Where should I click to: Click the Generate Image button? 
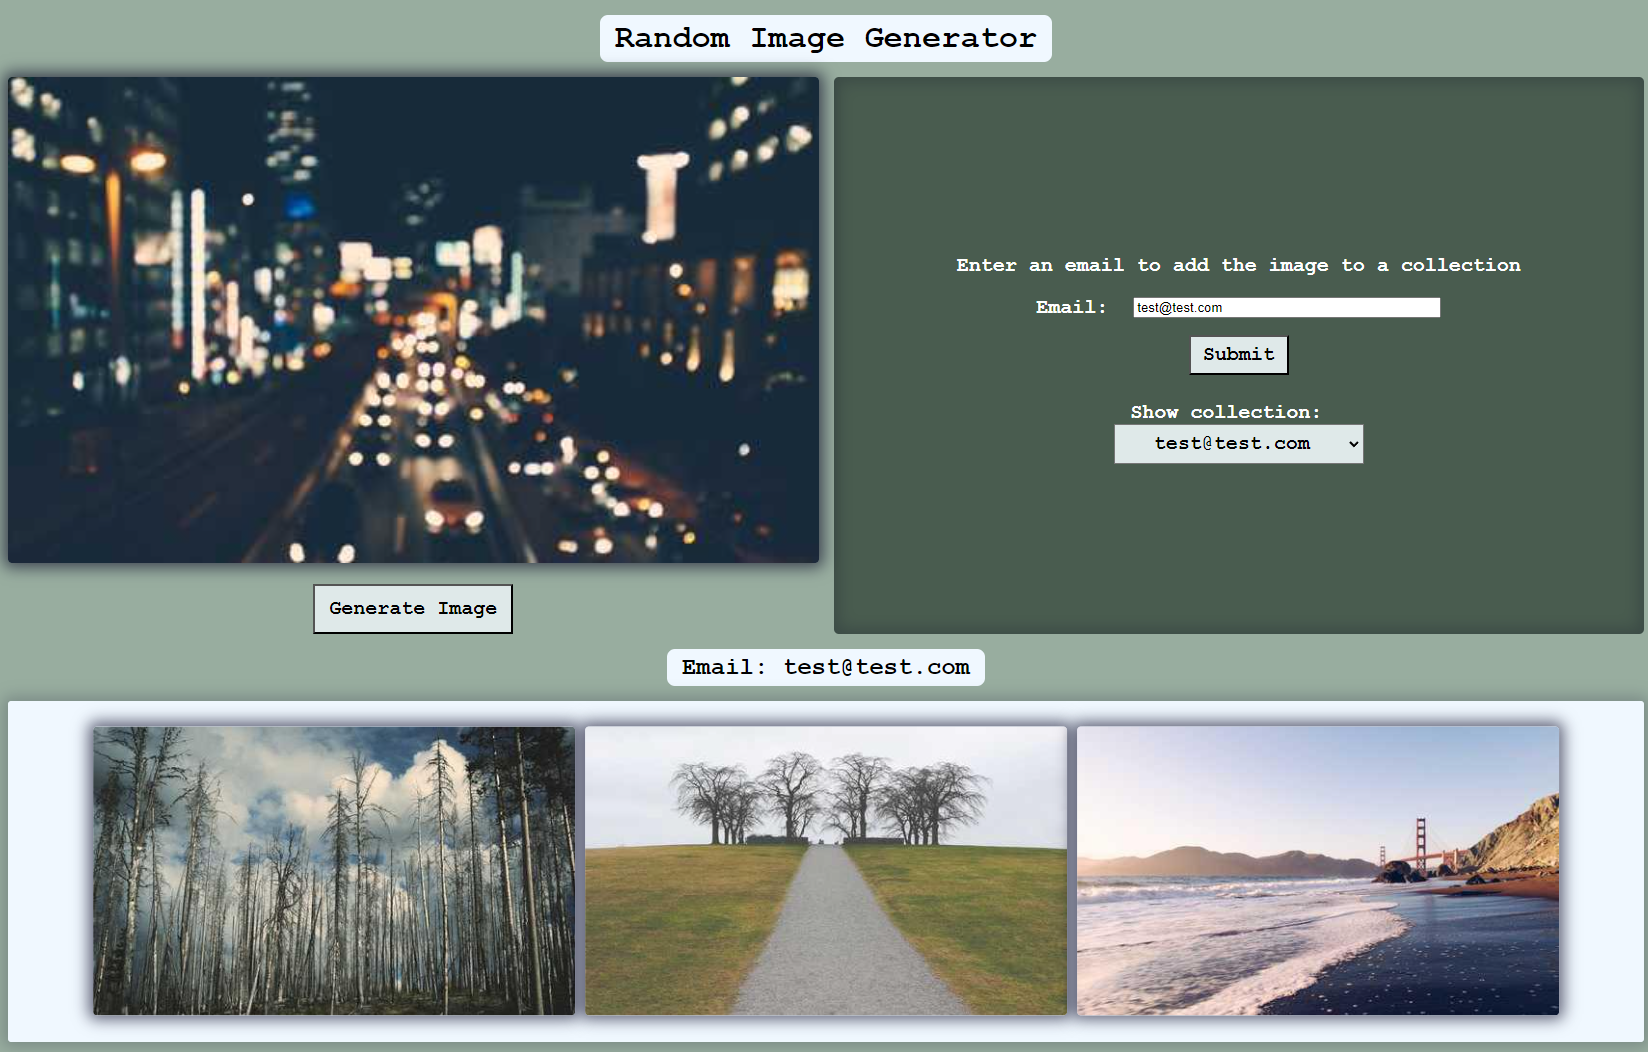coord(413,609)
